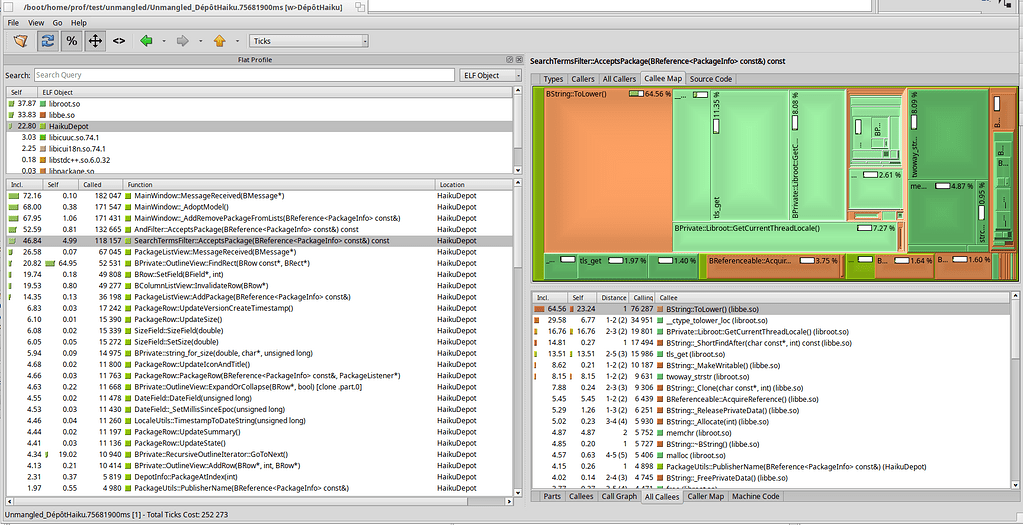The image size is (1023, 525).
Task: Select BRow::SetField(BField*, int) row
Action: click(260, 275)
